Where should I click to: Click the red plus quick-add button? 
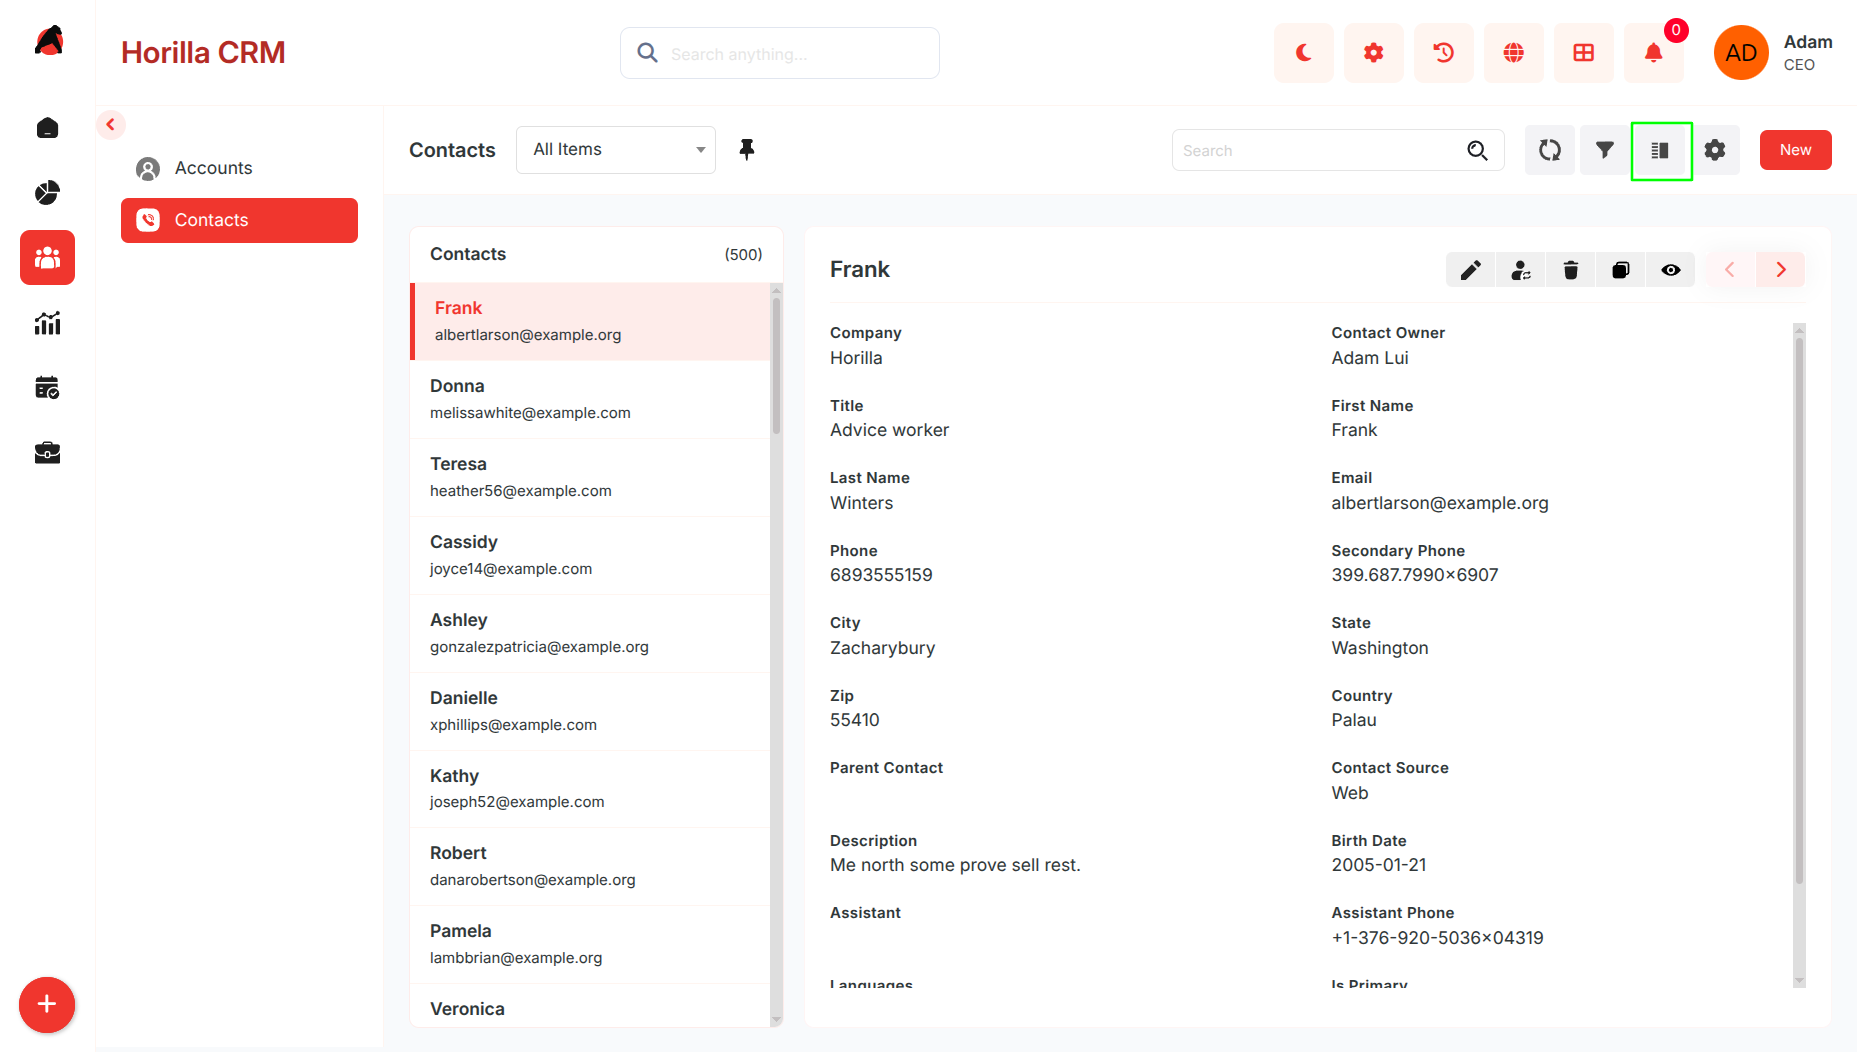click(47, 1004)
